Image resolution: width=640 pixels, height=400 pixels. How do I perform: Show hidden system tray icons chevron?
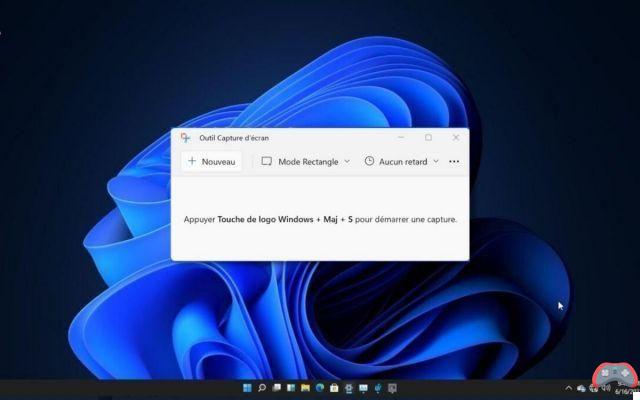(x=569, y=388)
